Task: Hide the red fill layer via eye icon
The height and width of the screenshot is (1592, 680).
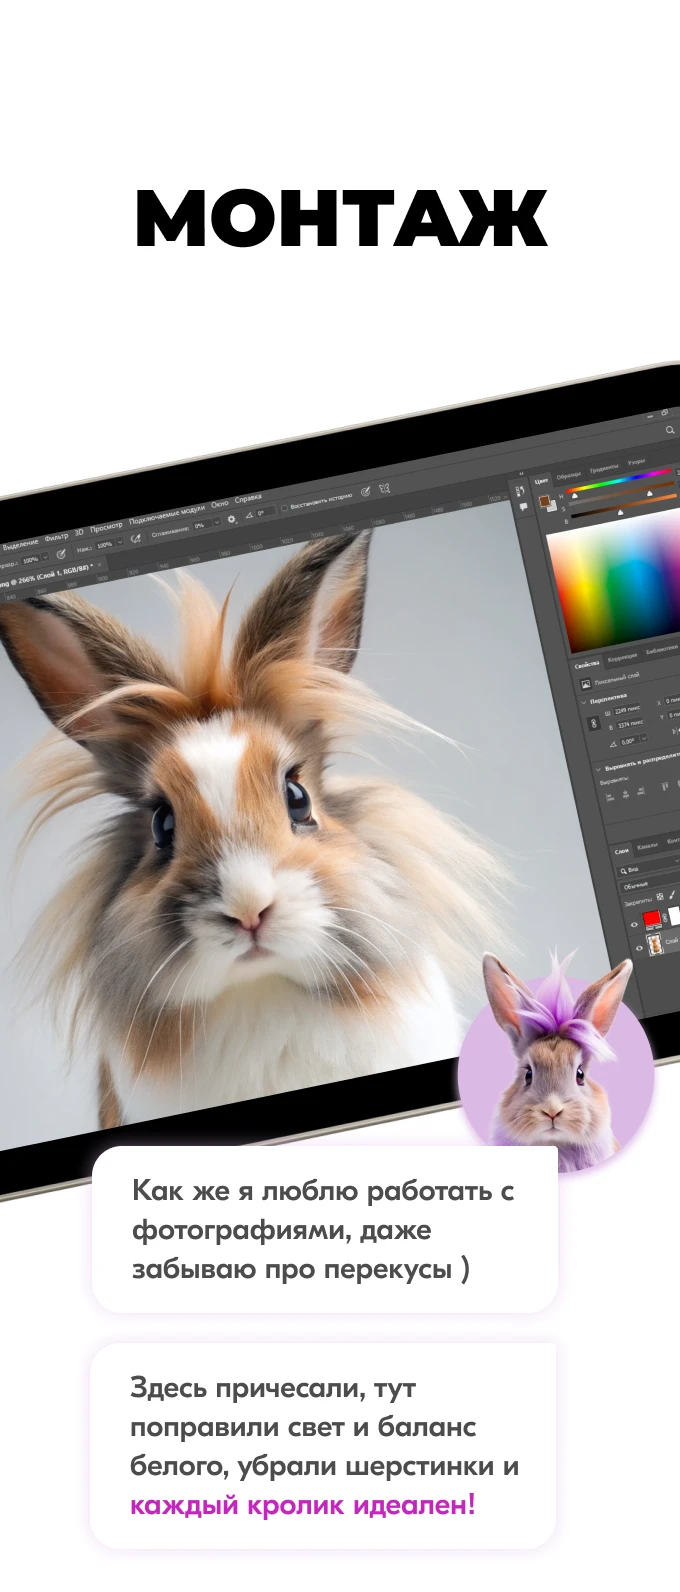Action: tap(634, 924)
